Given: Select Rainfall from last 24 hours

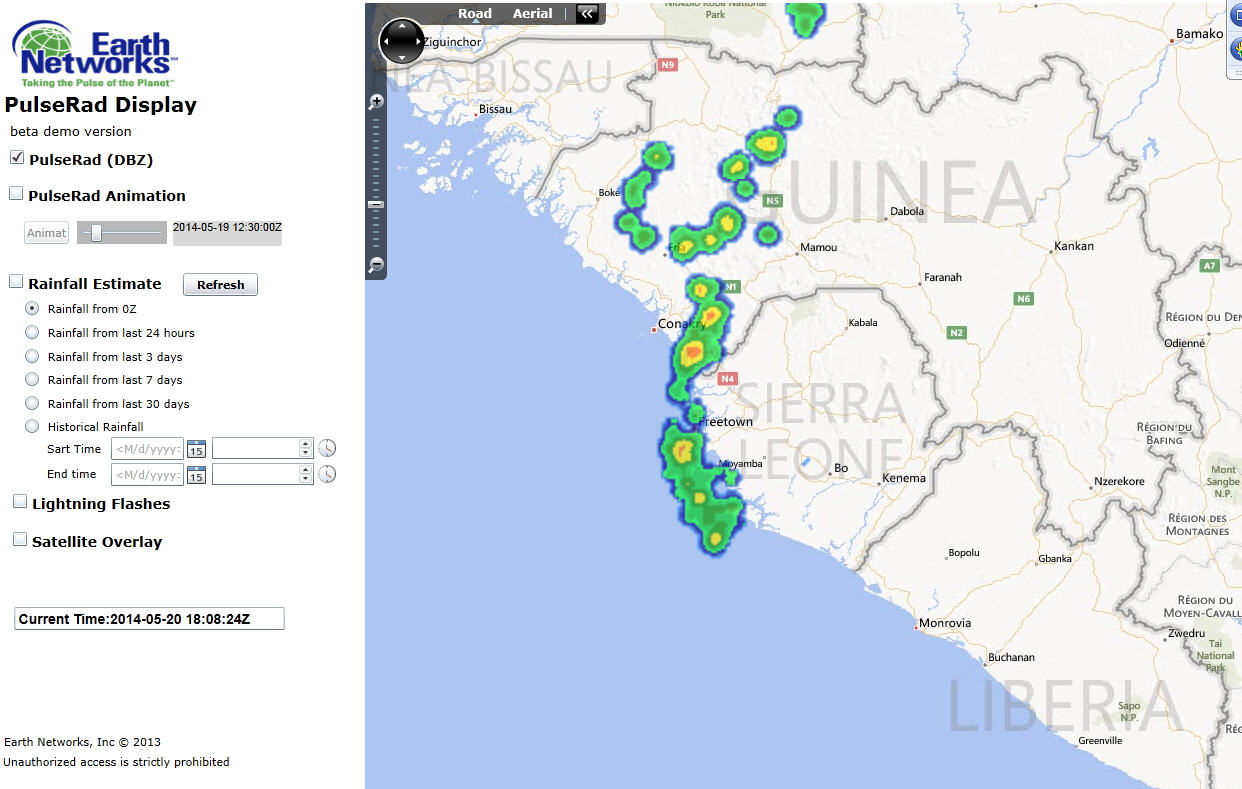Looking at the screenshot, I should coord(33,333).
